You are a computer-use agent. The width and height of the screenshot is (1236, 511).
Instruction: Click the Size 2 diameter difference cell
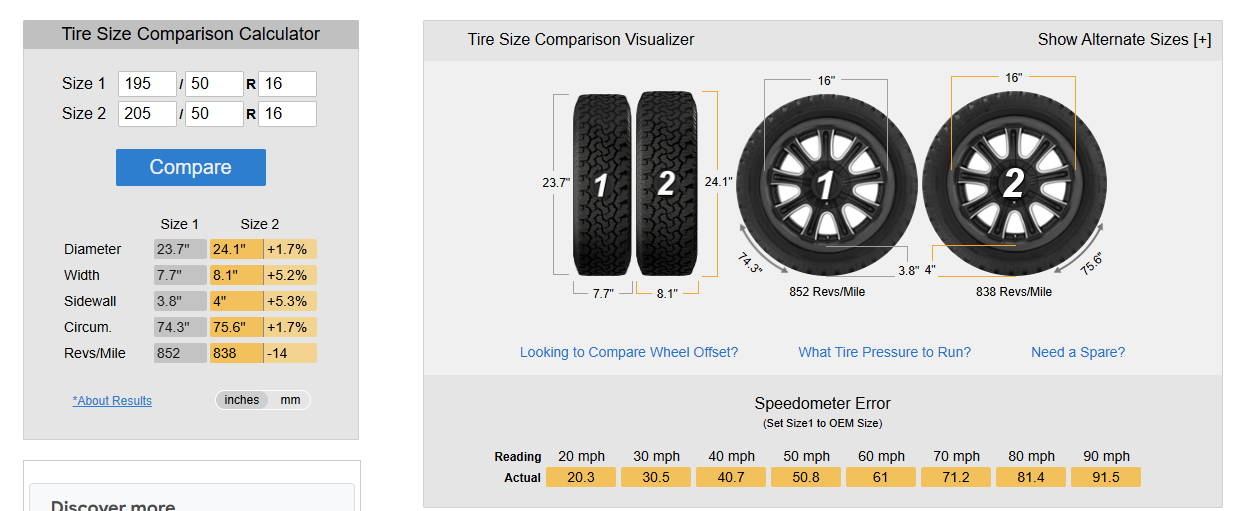[x=290, y=250]
